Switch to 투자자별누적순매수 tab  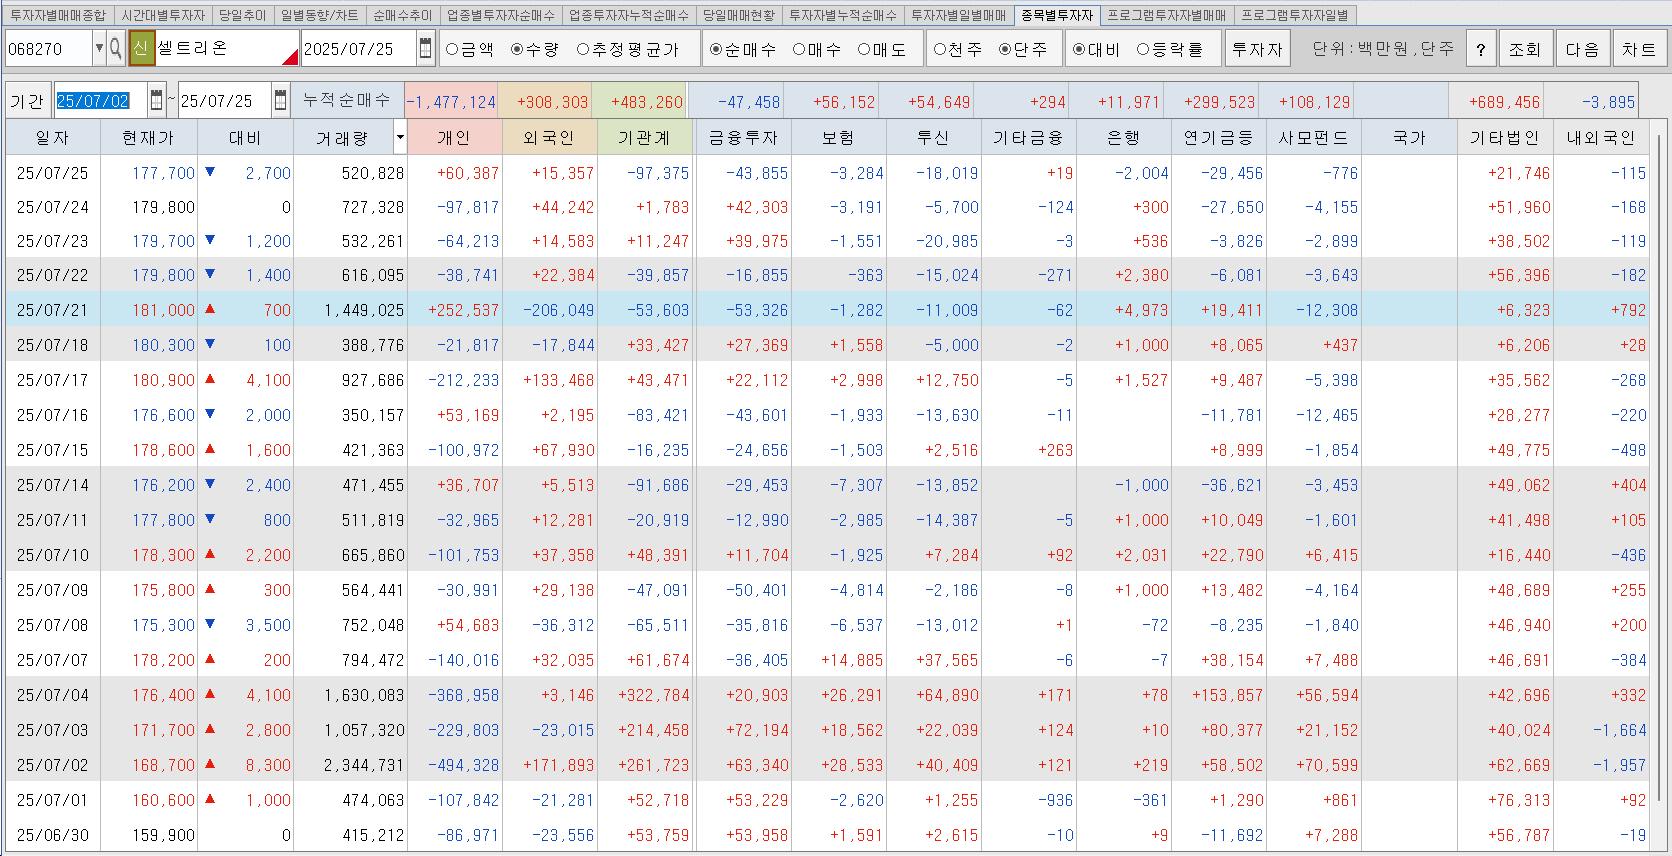coord(842,15)
